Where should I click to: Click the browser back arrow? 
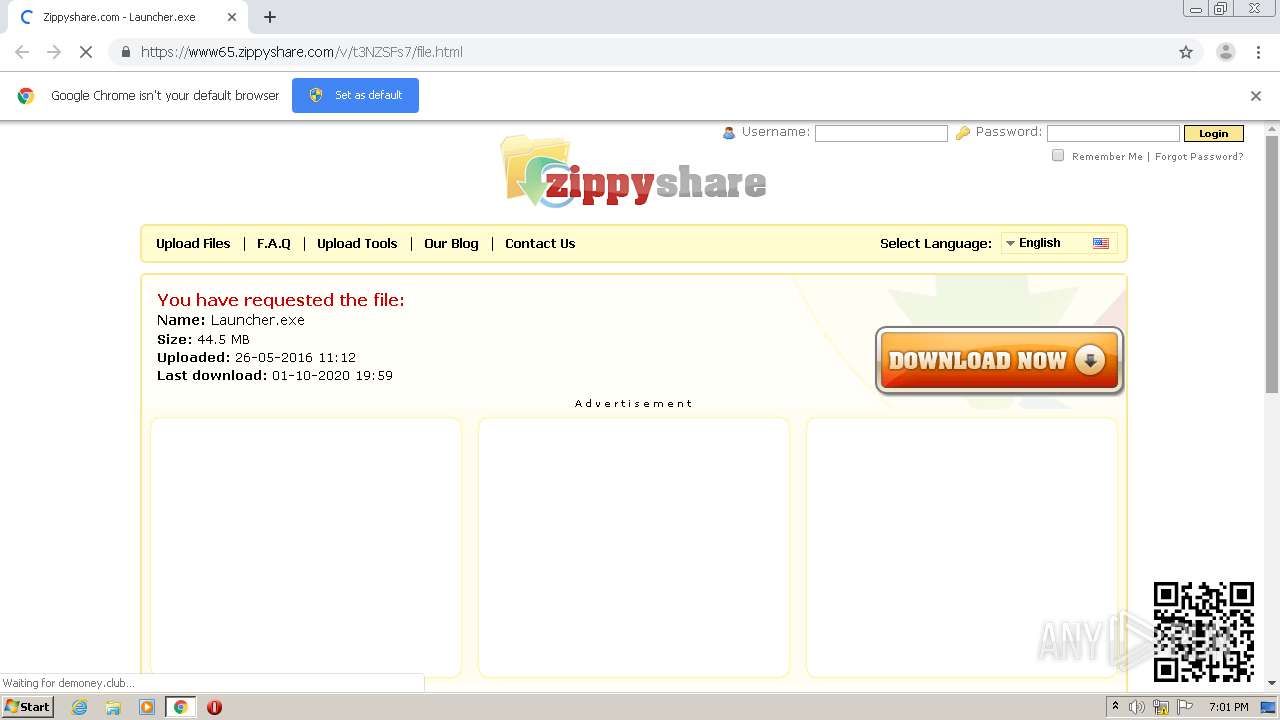pyautogui.click(x=22, y=52)
